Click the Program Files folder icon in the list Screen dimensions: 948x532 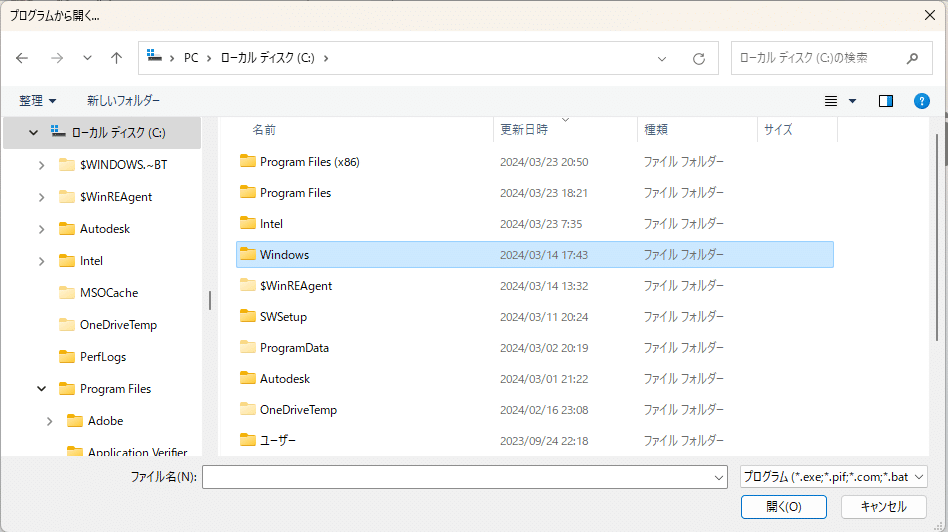(x=247, y=192)
